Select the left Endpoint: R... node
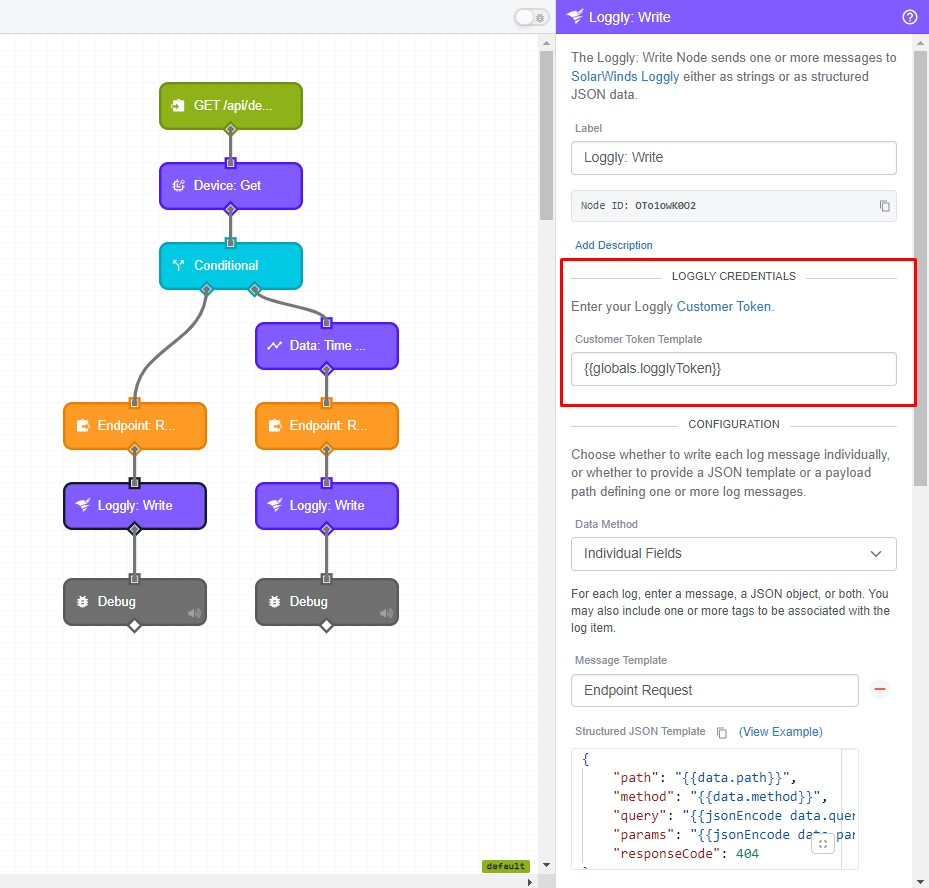 (x=135, y=425)
